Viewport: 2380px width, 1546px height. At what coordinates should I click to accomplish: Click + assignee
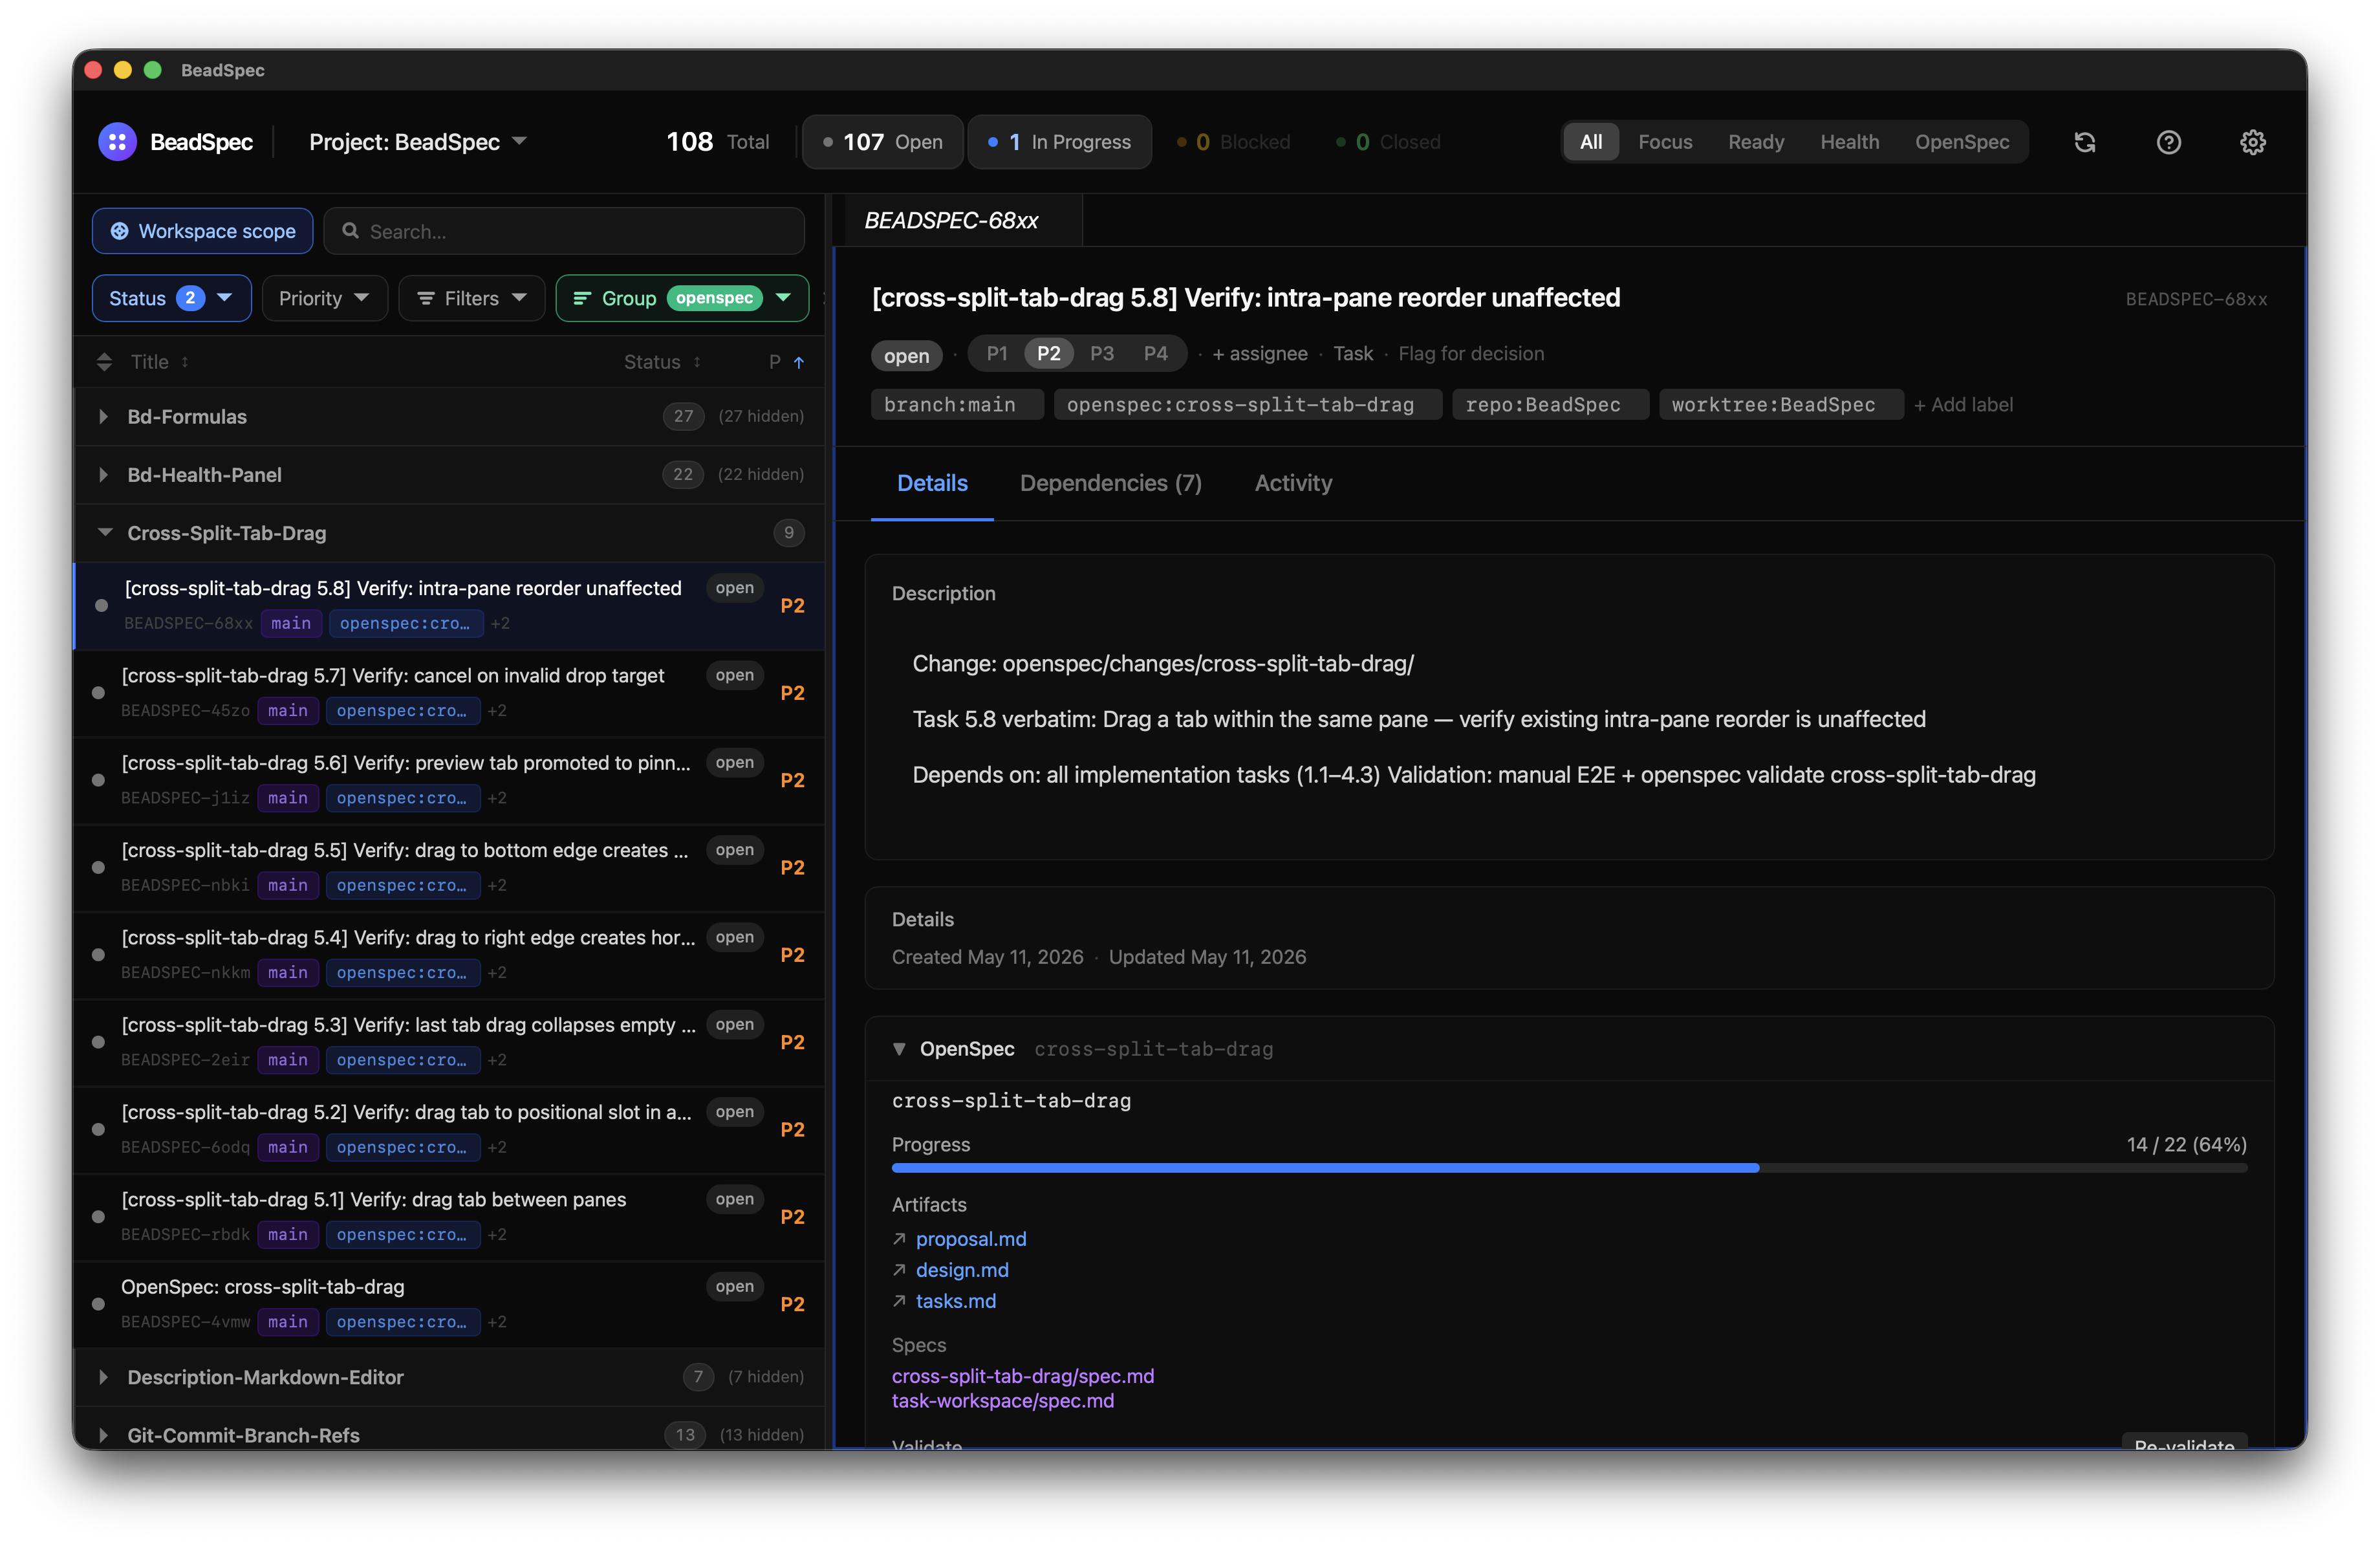(1260, 353)
